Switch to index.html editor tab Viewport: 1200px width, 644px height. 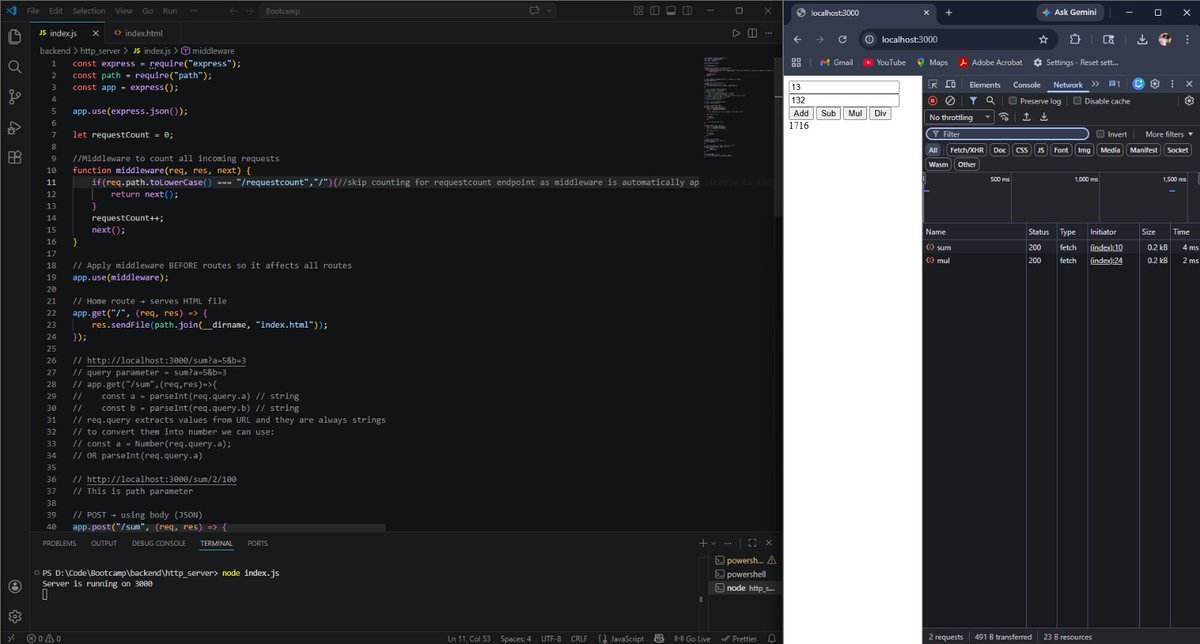coord(138,33)
